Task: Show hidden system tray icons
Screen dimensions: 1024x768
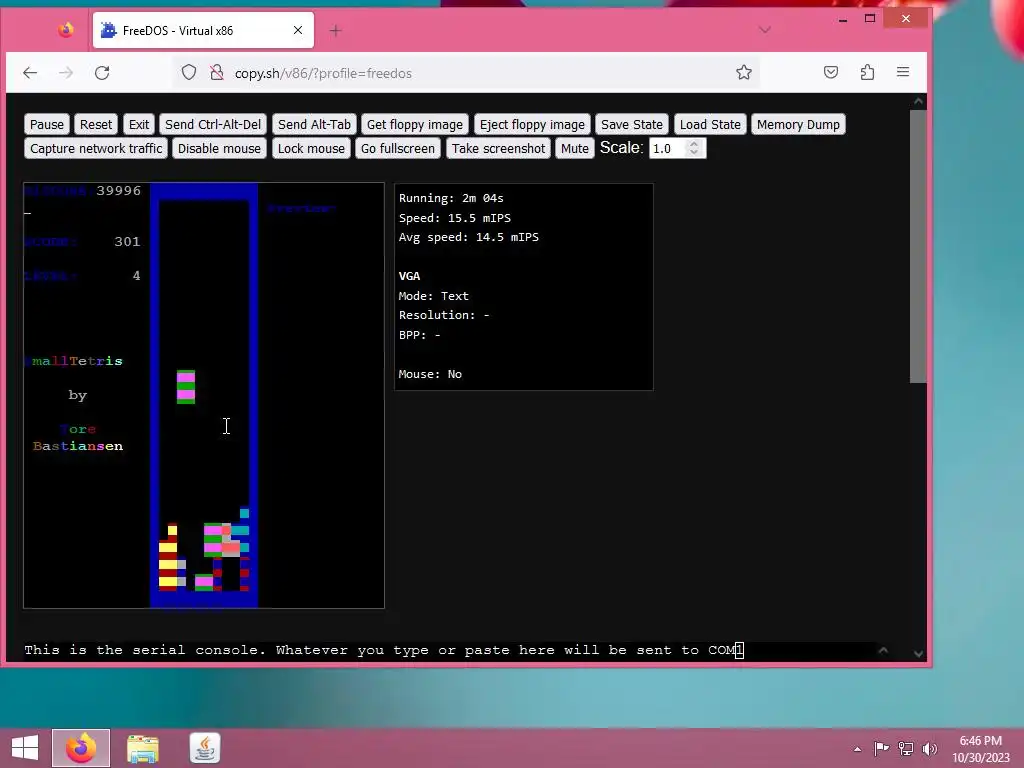Action: 857,749
